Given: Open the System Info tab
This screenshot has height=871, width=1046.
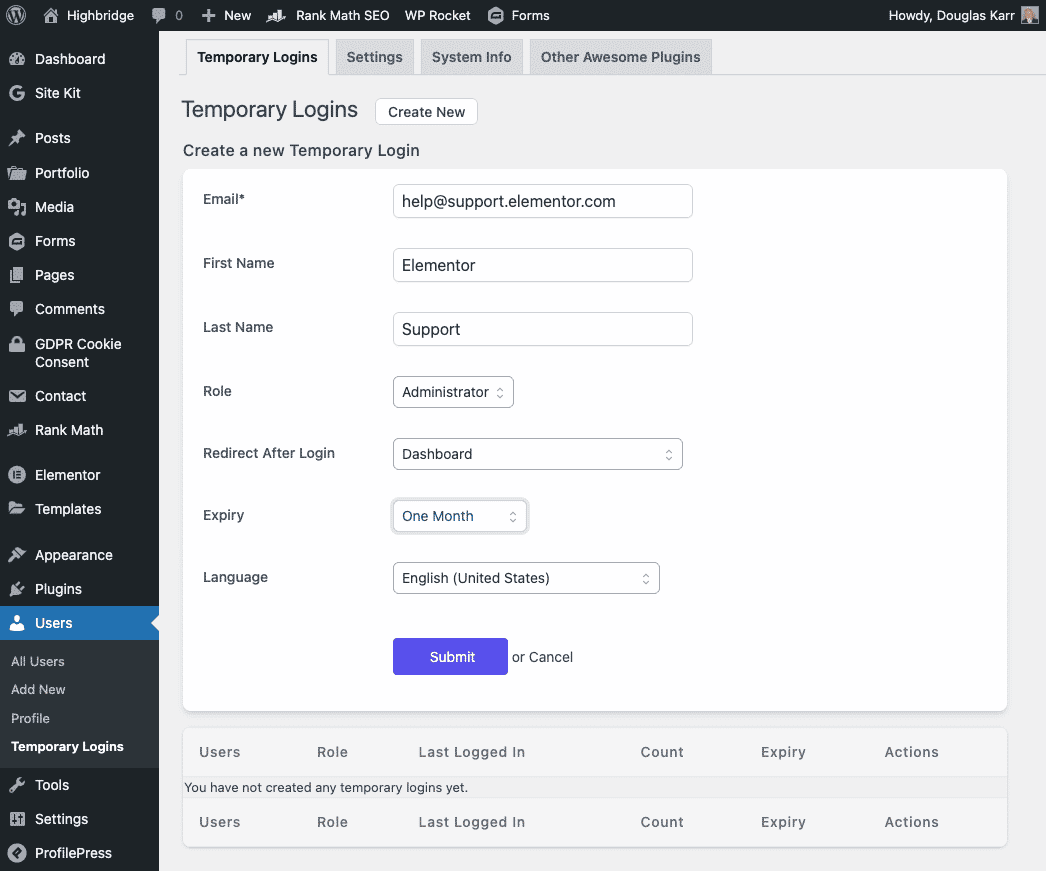Looking at the screenshot, I should click(x=471, y=57).
